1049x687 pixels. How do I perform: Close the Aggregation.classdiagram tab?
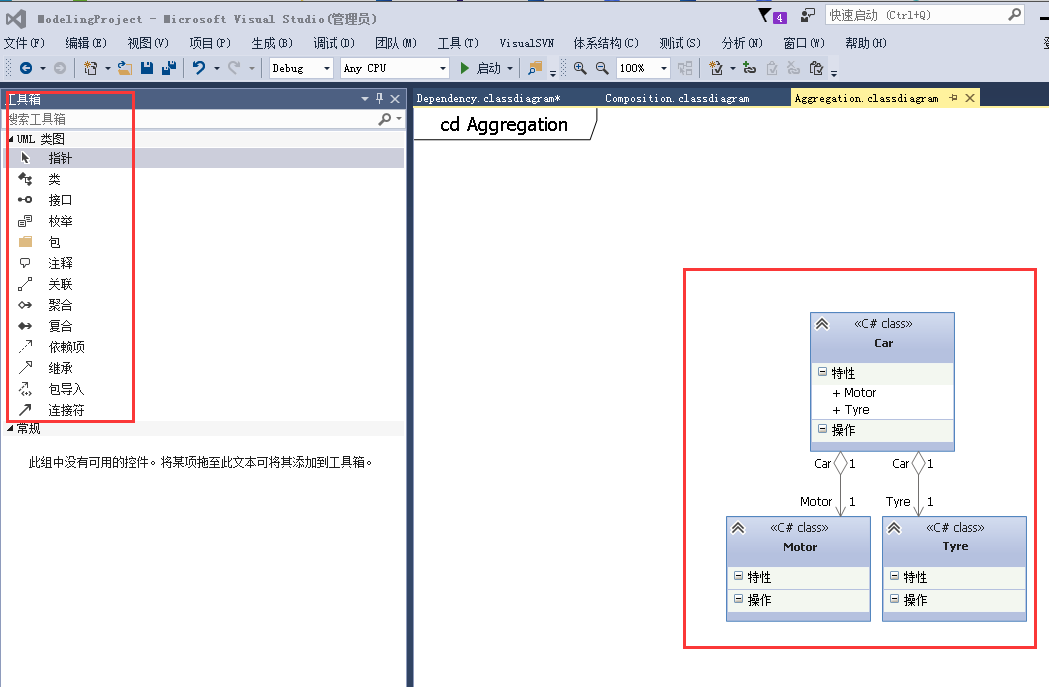970,98
